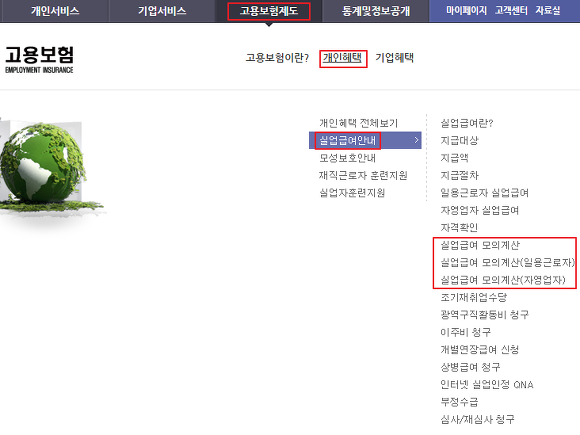Expand the arrow on 실업급여안내 row
580x435 pixels.
(416, 140)
